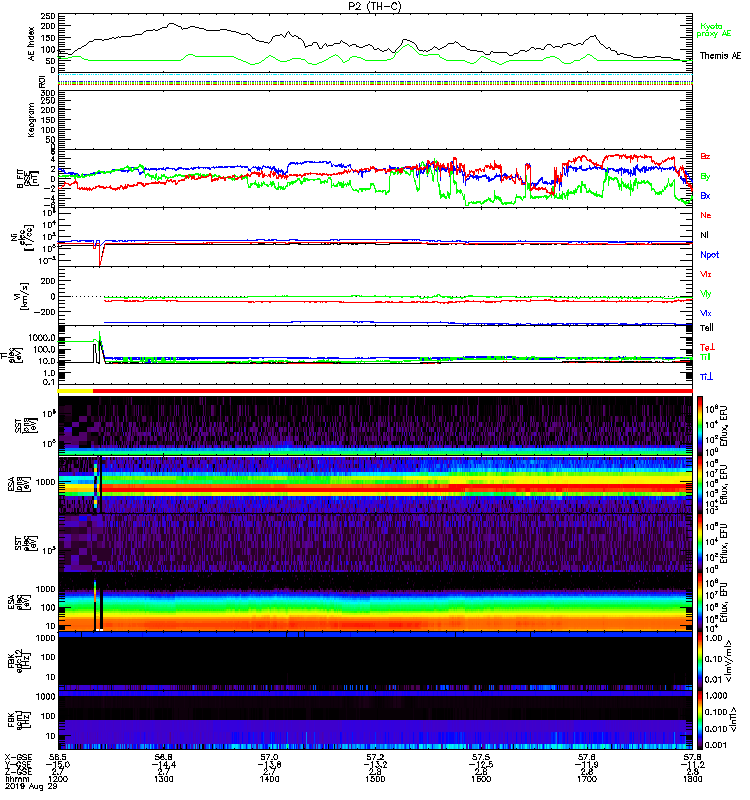Click the "1500" time tick label
The height and width of the screenshot is (800, 750).
point(375,779)
